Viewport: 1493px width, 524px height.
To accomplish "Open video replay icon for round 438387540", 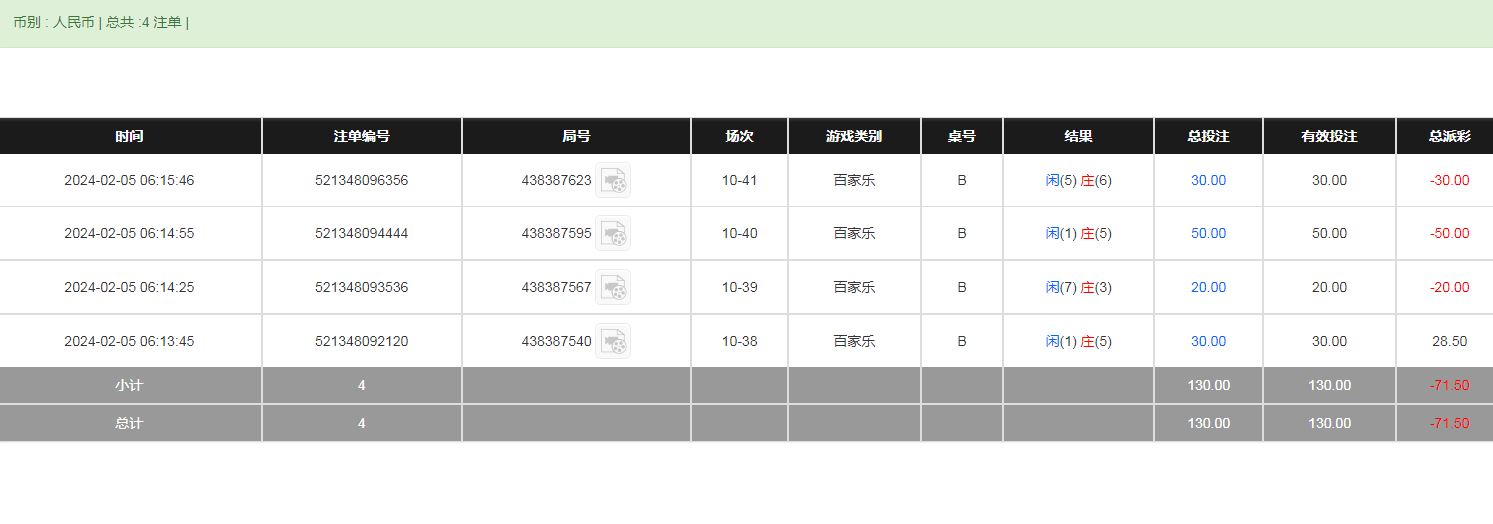I will pyautogui.click(x=613, y=342).
